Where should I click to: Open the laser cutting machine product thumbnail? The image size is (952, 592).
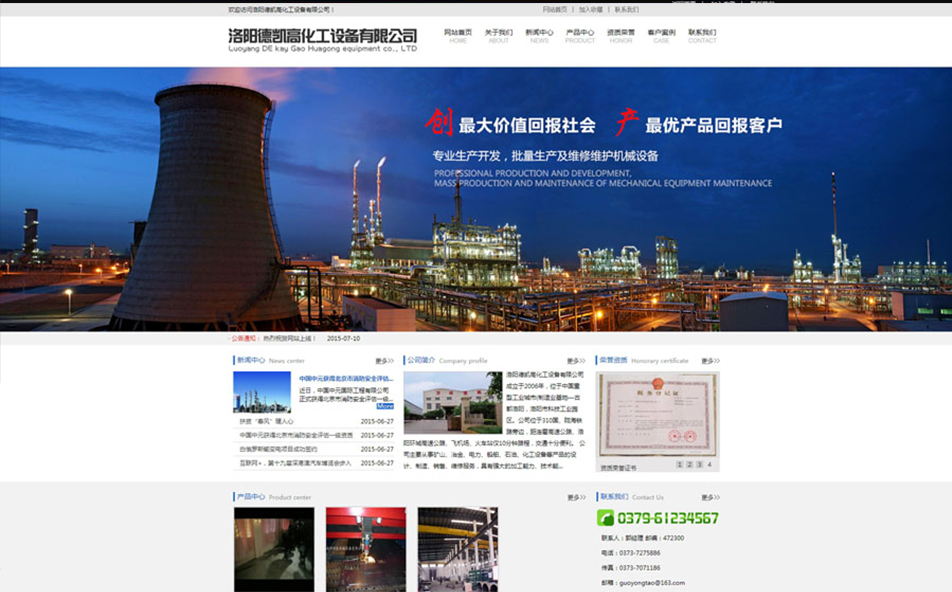point(365,548)
